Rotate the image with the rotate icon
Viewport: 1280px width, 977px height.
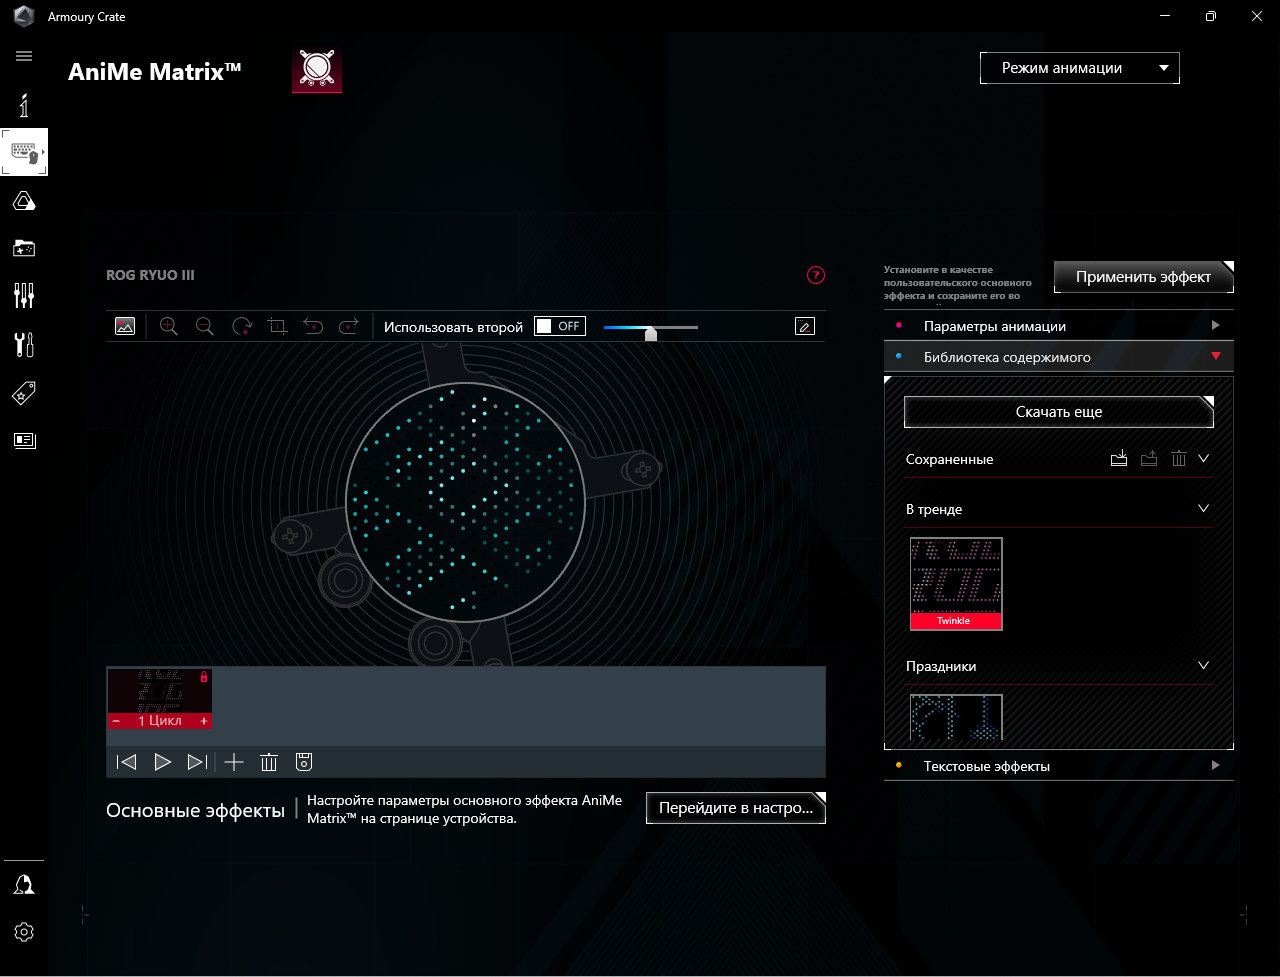(242, 326)
